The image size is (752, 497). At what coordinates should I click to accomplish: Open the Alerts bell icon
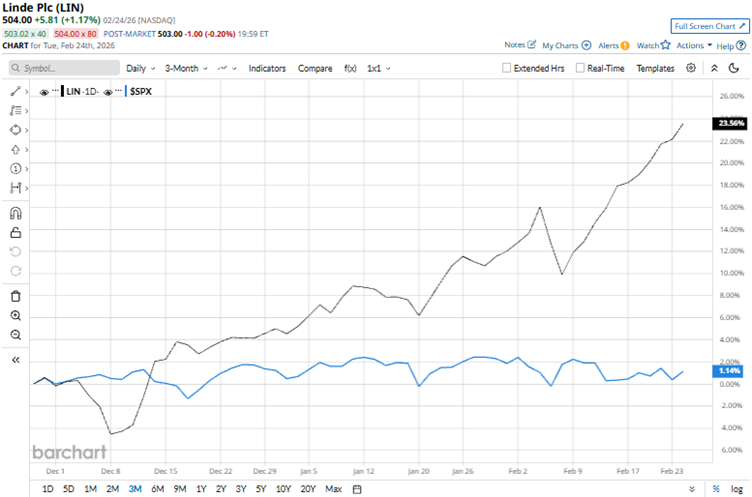tap(625, 46)
